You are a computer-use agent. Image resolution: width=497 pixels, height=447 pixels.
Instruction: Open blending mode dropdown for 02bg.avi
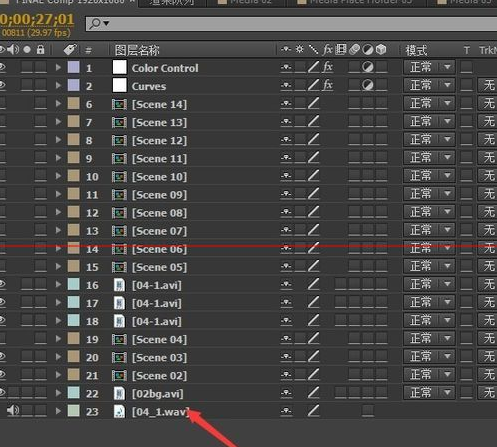pyautogui.click(x=429, y=392)
